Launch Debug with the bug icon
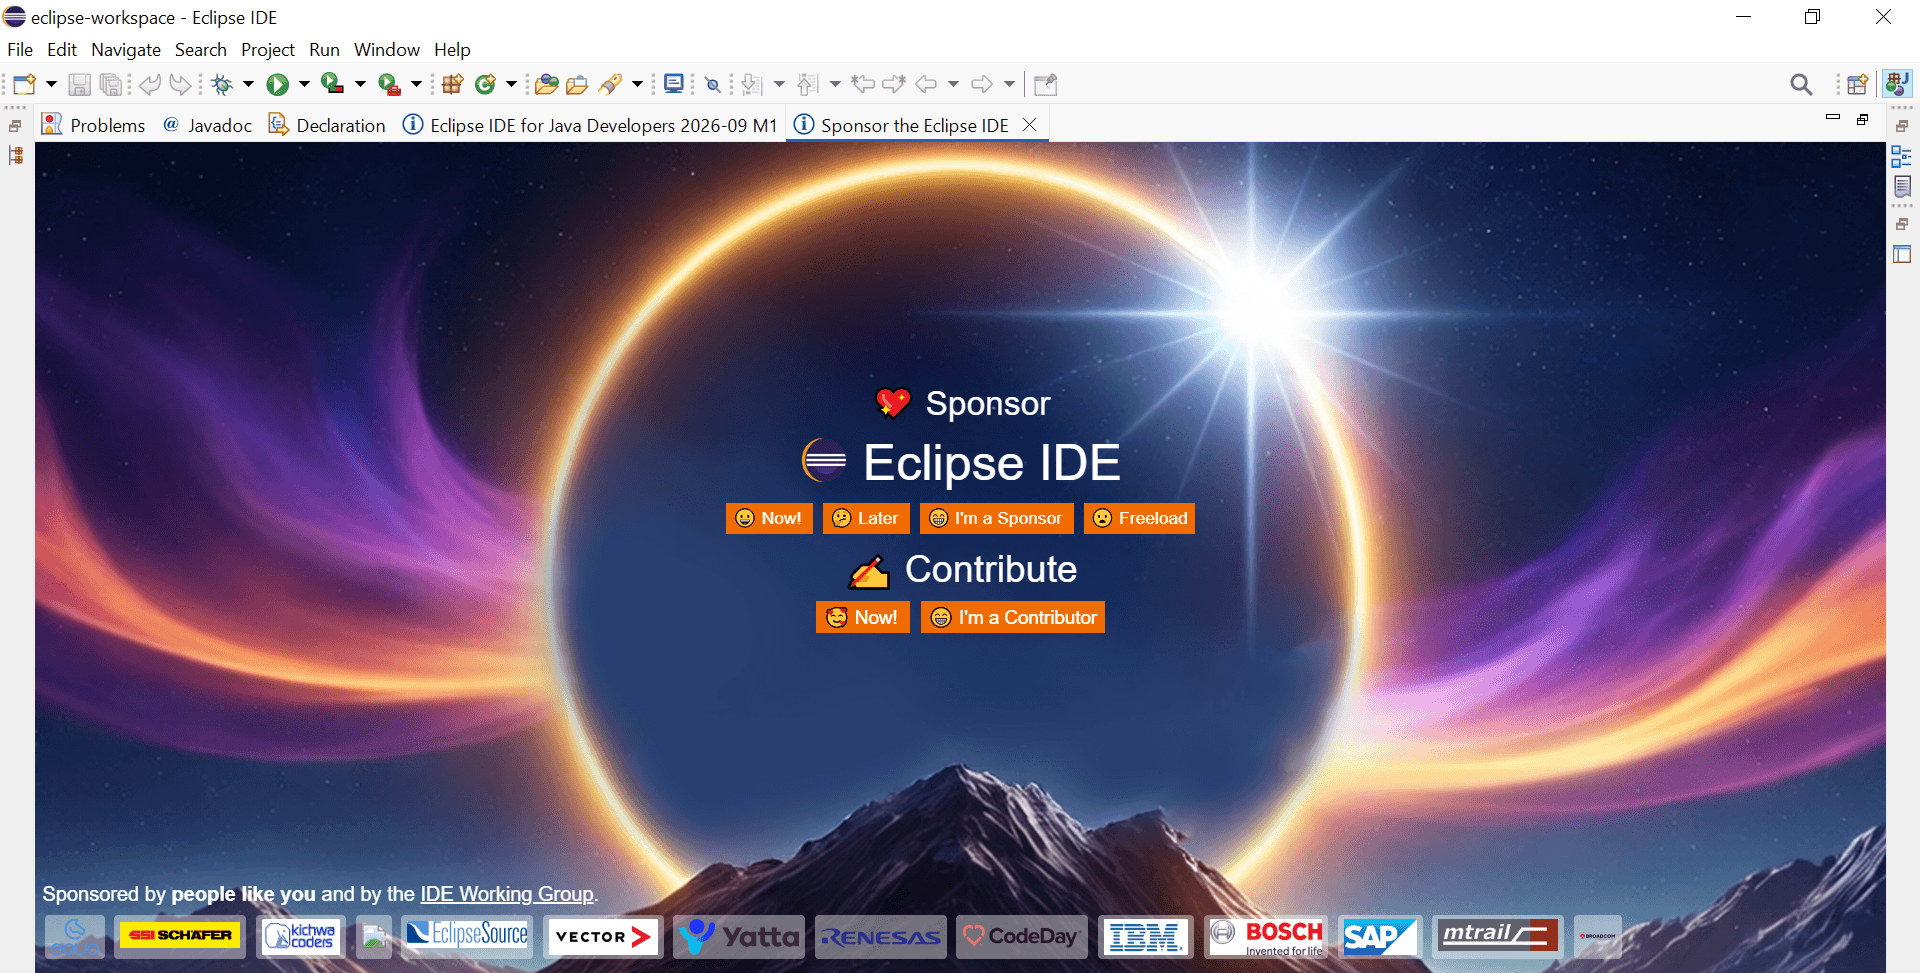The width and height of the screenshot is (1920, 973). click(x=222, y=84)
